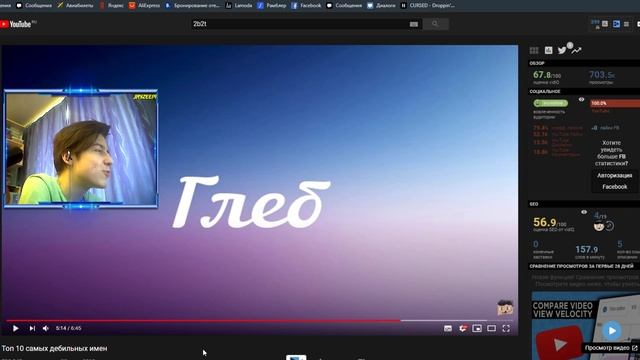Open the vidIQ grid view icon

(534, 50)
